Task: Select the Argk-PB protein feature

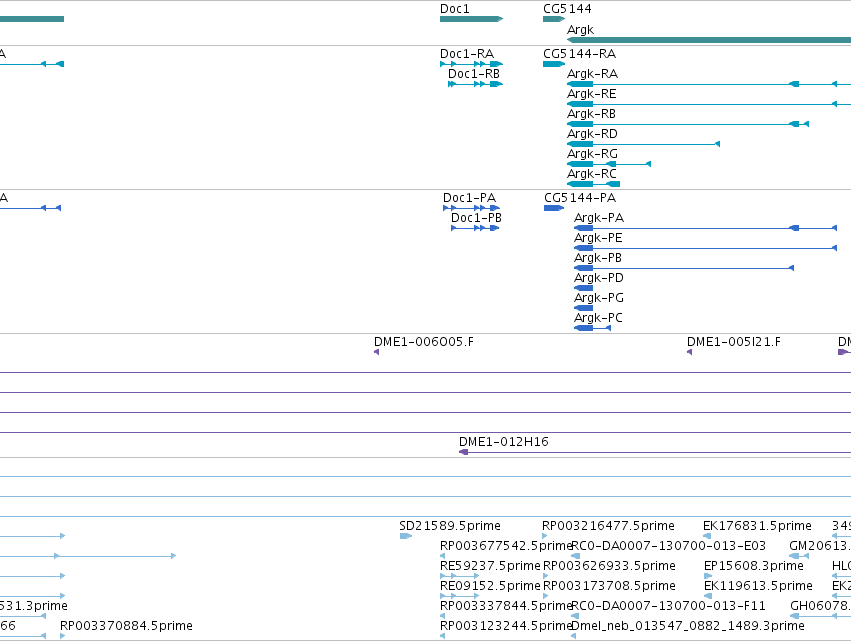Action: (684, 268)
